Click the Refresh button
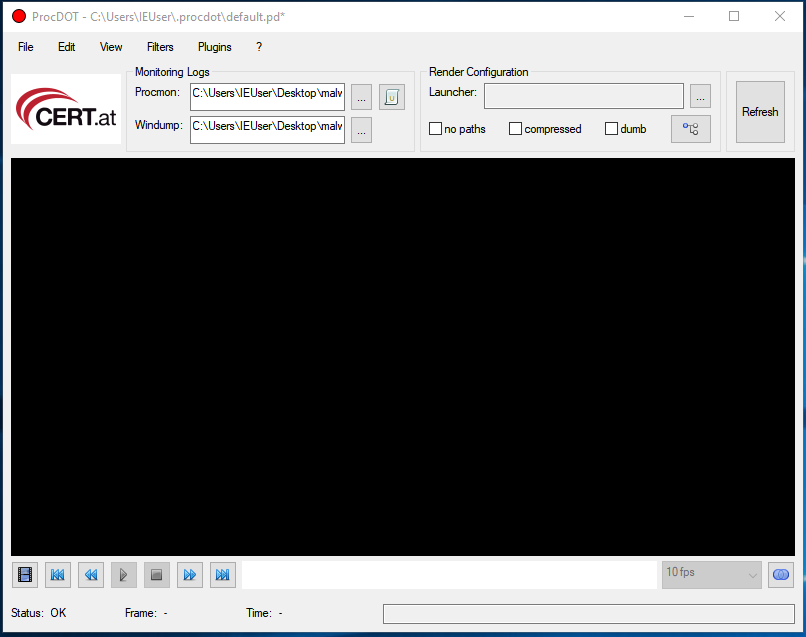 click(760, 112)
